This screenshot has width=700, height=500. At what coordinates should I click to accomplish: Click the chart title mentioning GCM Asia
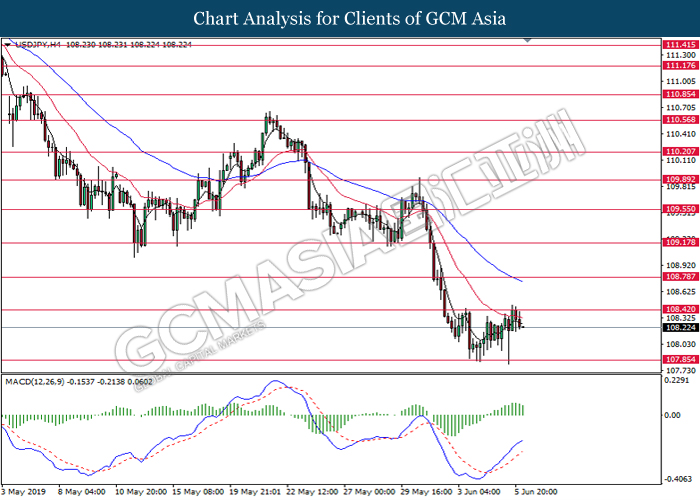350,18
